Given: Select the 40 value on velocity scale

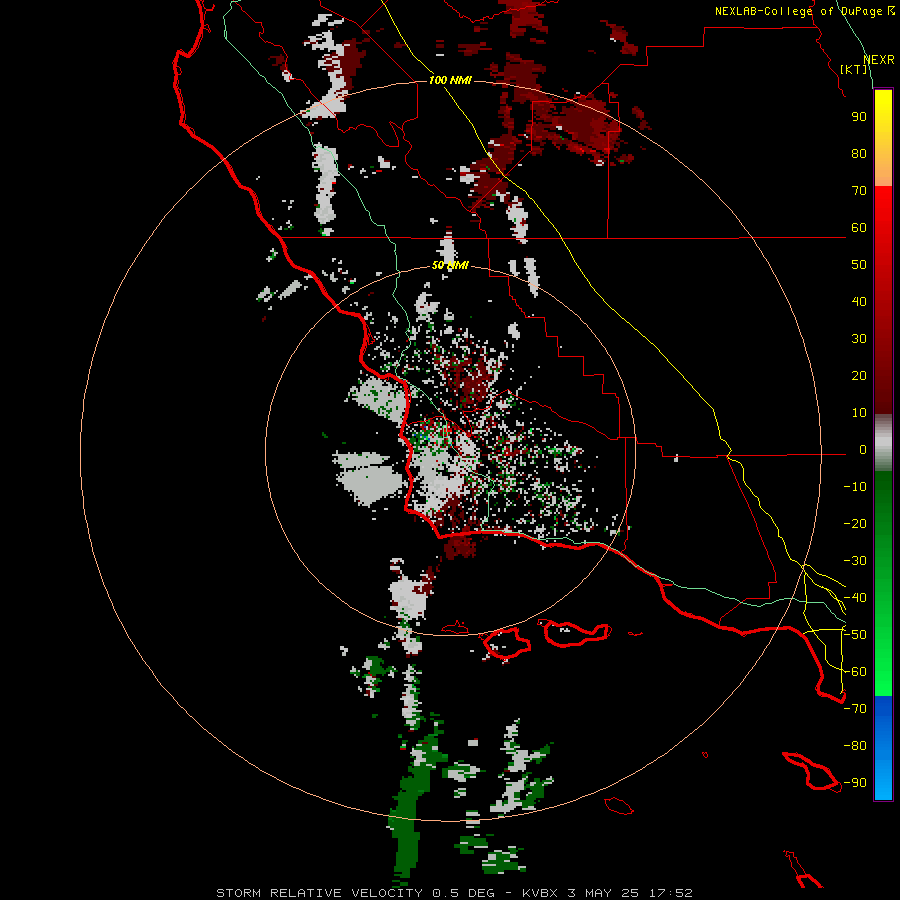Looking at the screenshot, I should pos(859,301).
